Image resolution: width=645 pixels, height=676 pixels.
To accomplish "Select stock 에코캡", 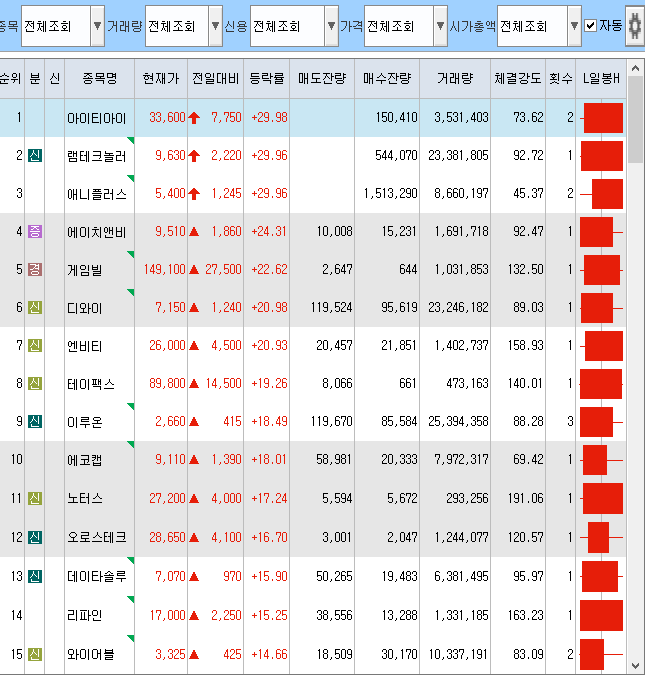I will (x=85, y=460).
